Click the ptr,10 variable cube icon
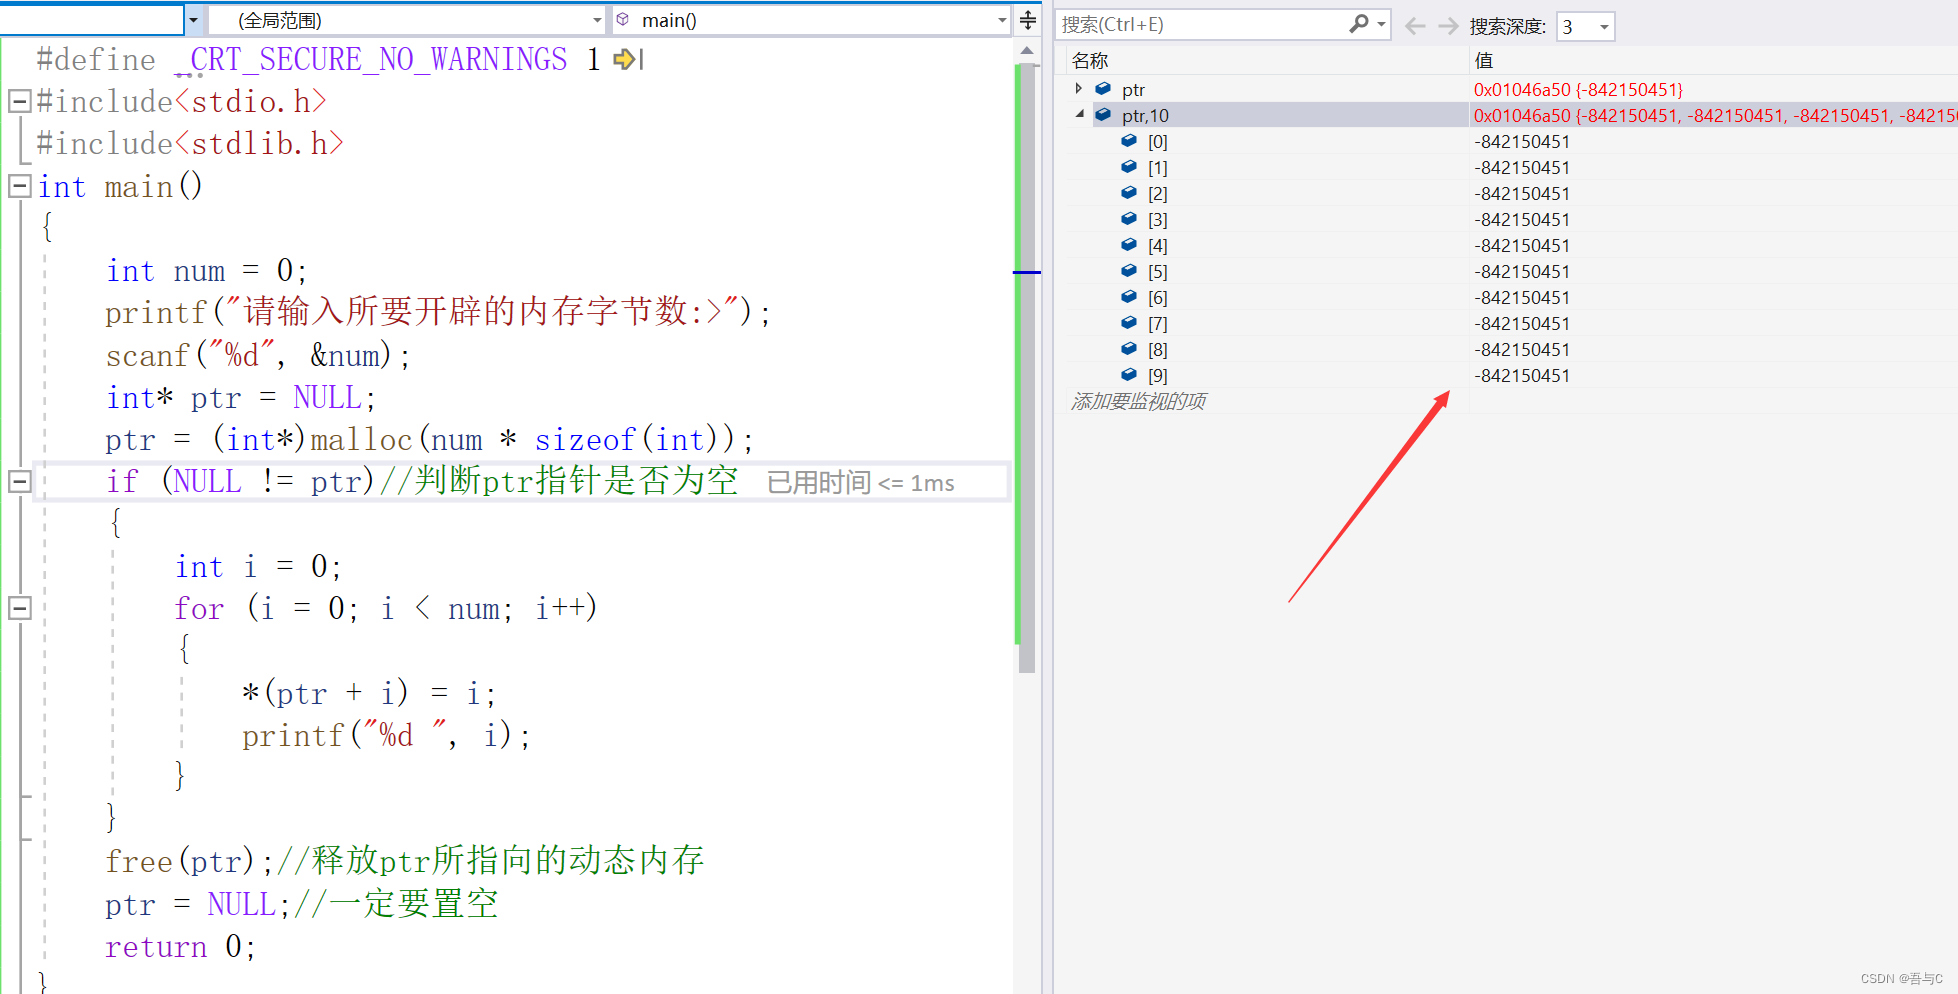This screenshot has height=994, width=1958. coord(1103,115)
